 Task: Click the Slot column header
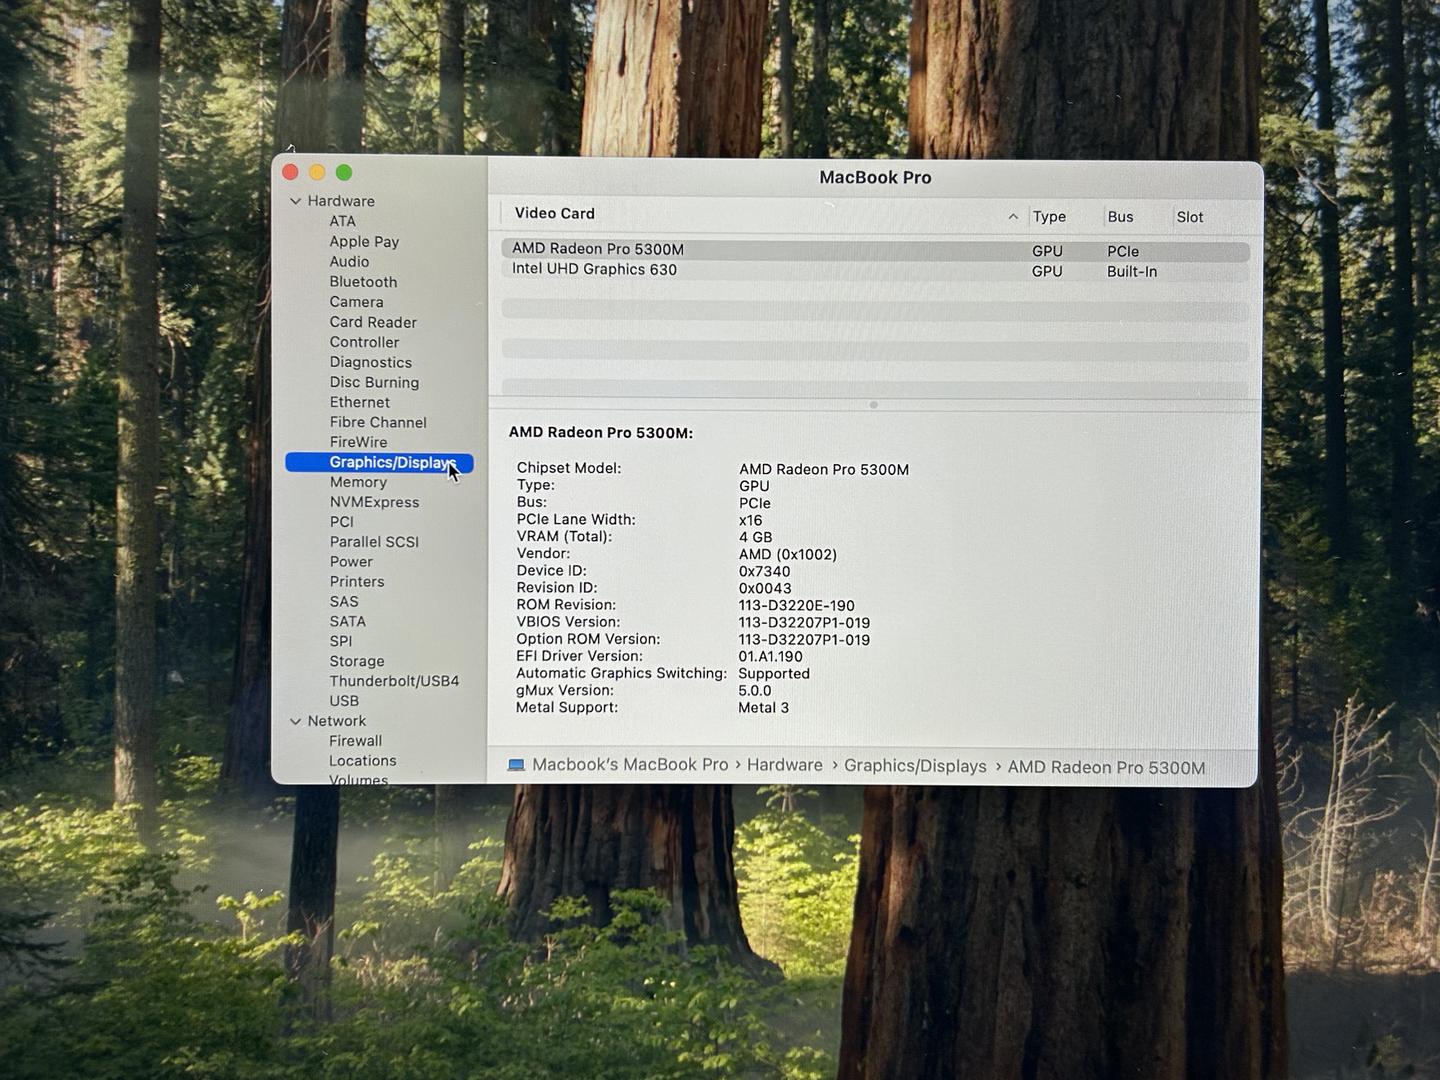point(1190,217)
